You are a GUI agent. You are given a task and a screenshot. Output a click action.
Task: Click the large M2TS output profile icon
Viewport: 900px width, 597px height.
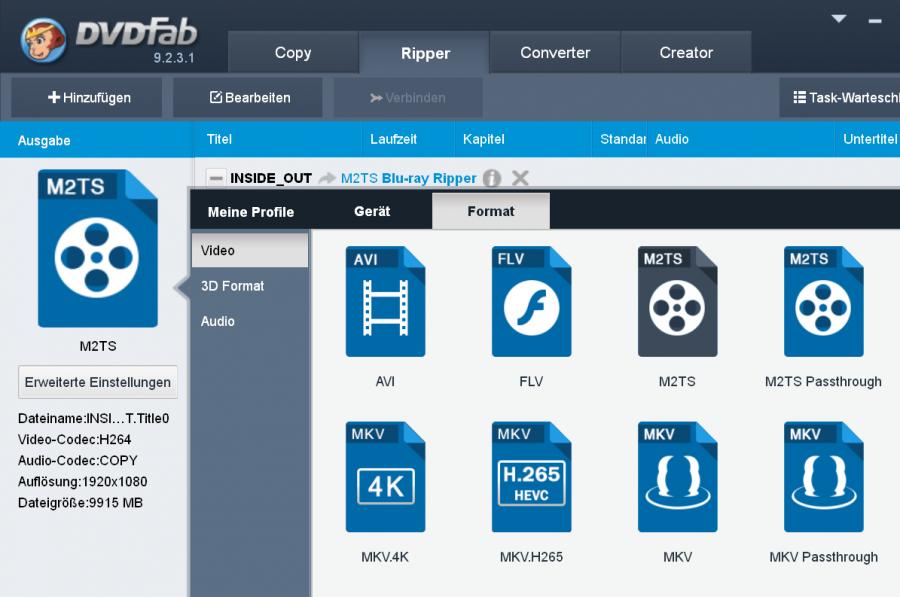[x=98, y=249]
